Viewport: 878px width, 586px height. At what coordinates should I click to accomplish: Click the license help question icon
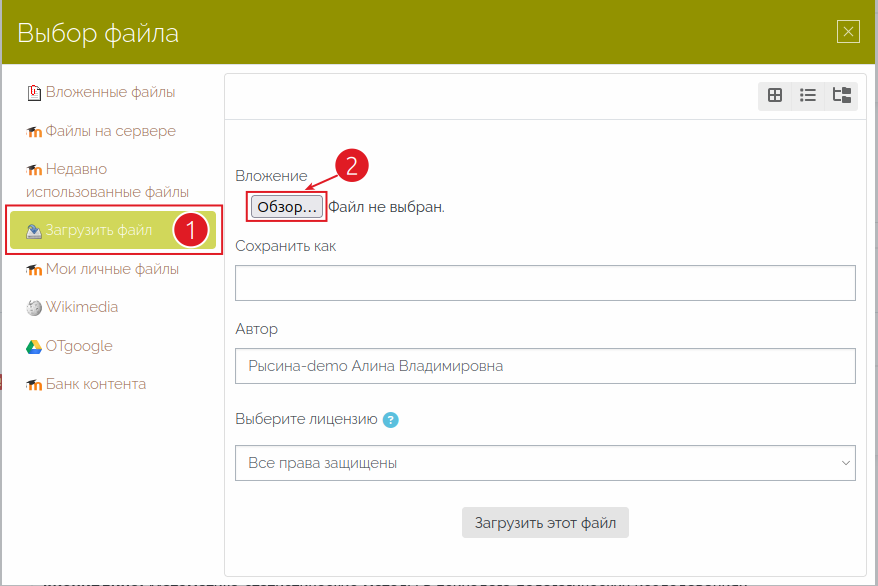pos(391,420)
